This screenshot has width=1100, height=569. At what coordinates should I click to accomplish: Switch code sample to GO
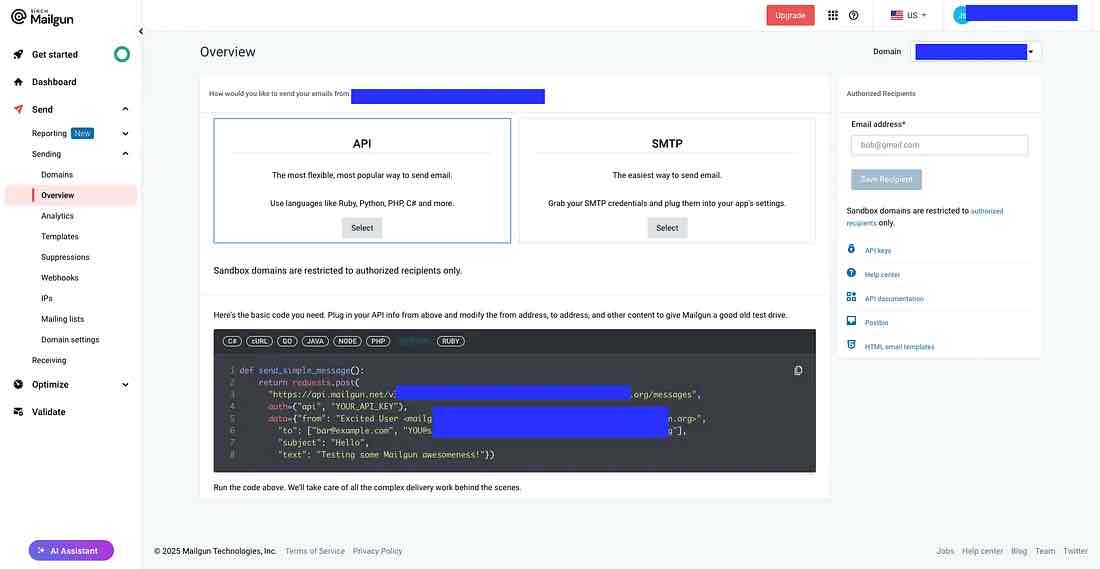[288, 342]
